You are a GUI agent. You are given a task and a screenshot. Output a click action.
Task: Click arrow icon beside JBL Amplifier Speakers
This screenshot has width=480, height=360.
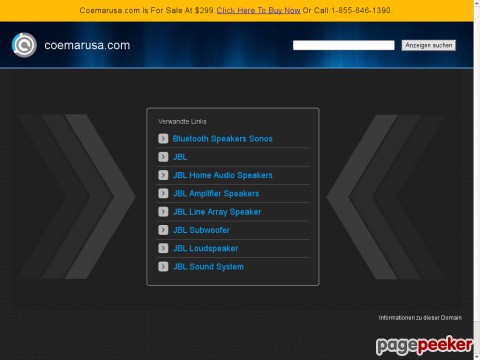coord(163,193)
